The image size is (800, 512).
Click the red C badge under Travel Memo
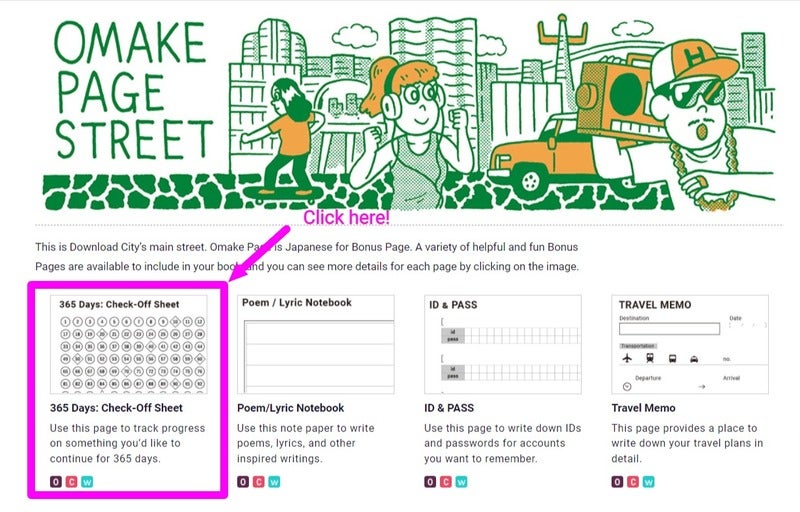point(632,482)
